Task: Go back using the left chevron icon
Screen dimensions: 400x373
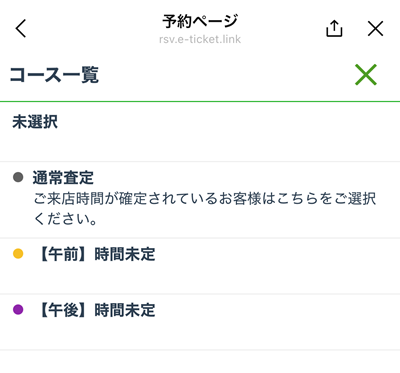Action: (21, 28)
